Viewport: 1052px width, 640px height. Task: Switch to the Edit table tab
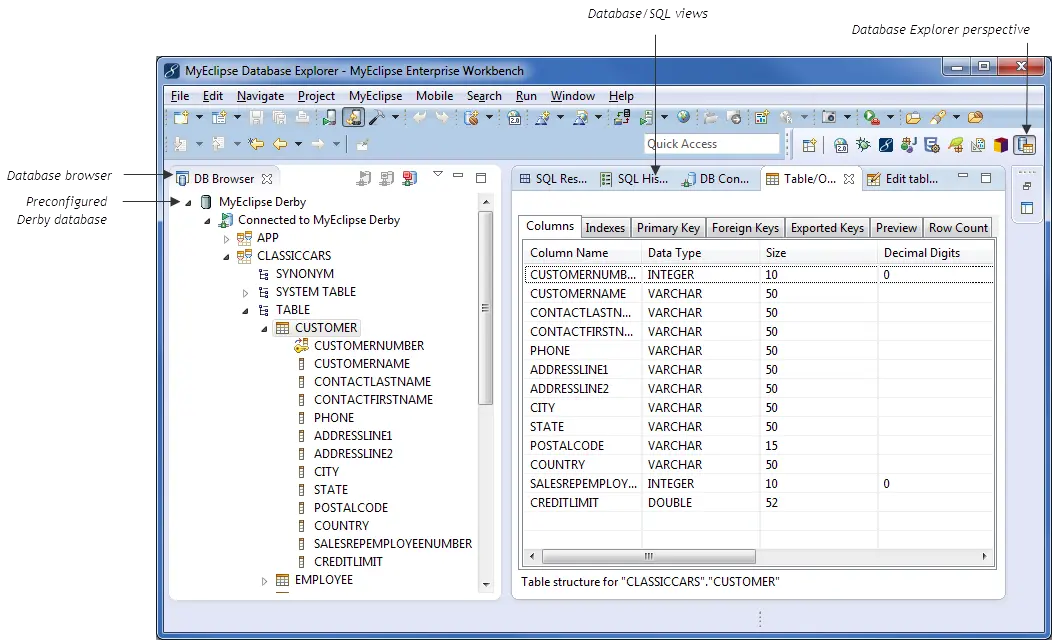click(903, 179)
